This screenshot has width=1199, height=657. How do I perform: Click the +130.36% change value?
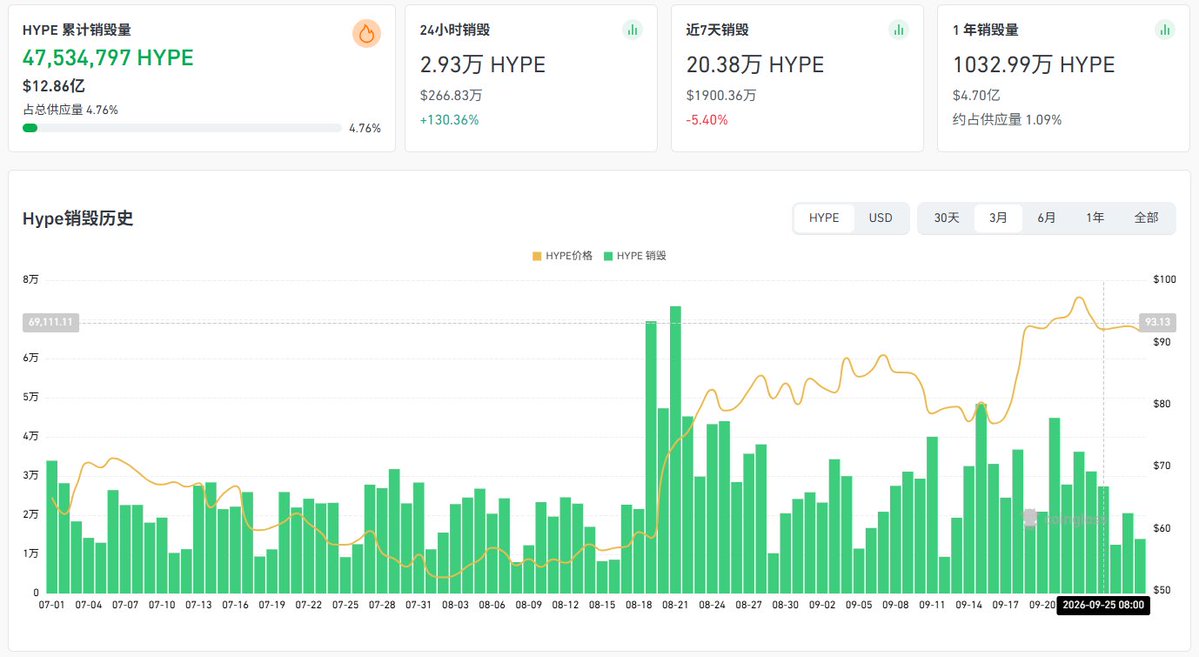tap(449, 119)
